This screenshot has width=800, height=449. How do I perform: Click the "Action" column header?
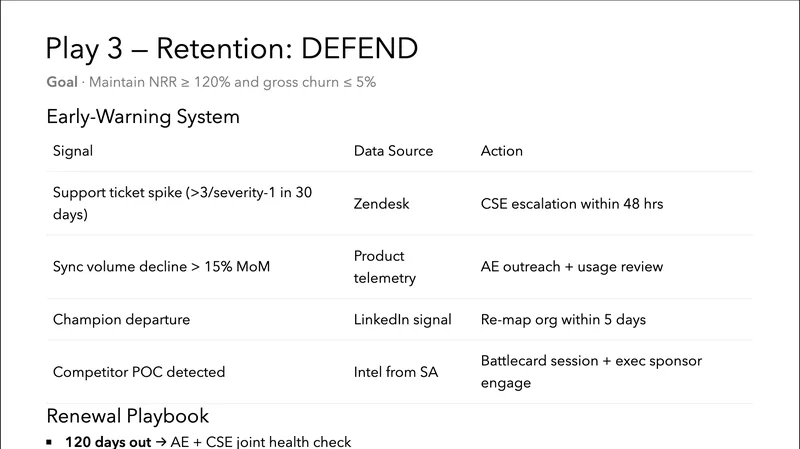(x=502, y=151)
